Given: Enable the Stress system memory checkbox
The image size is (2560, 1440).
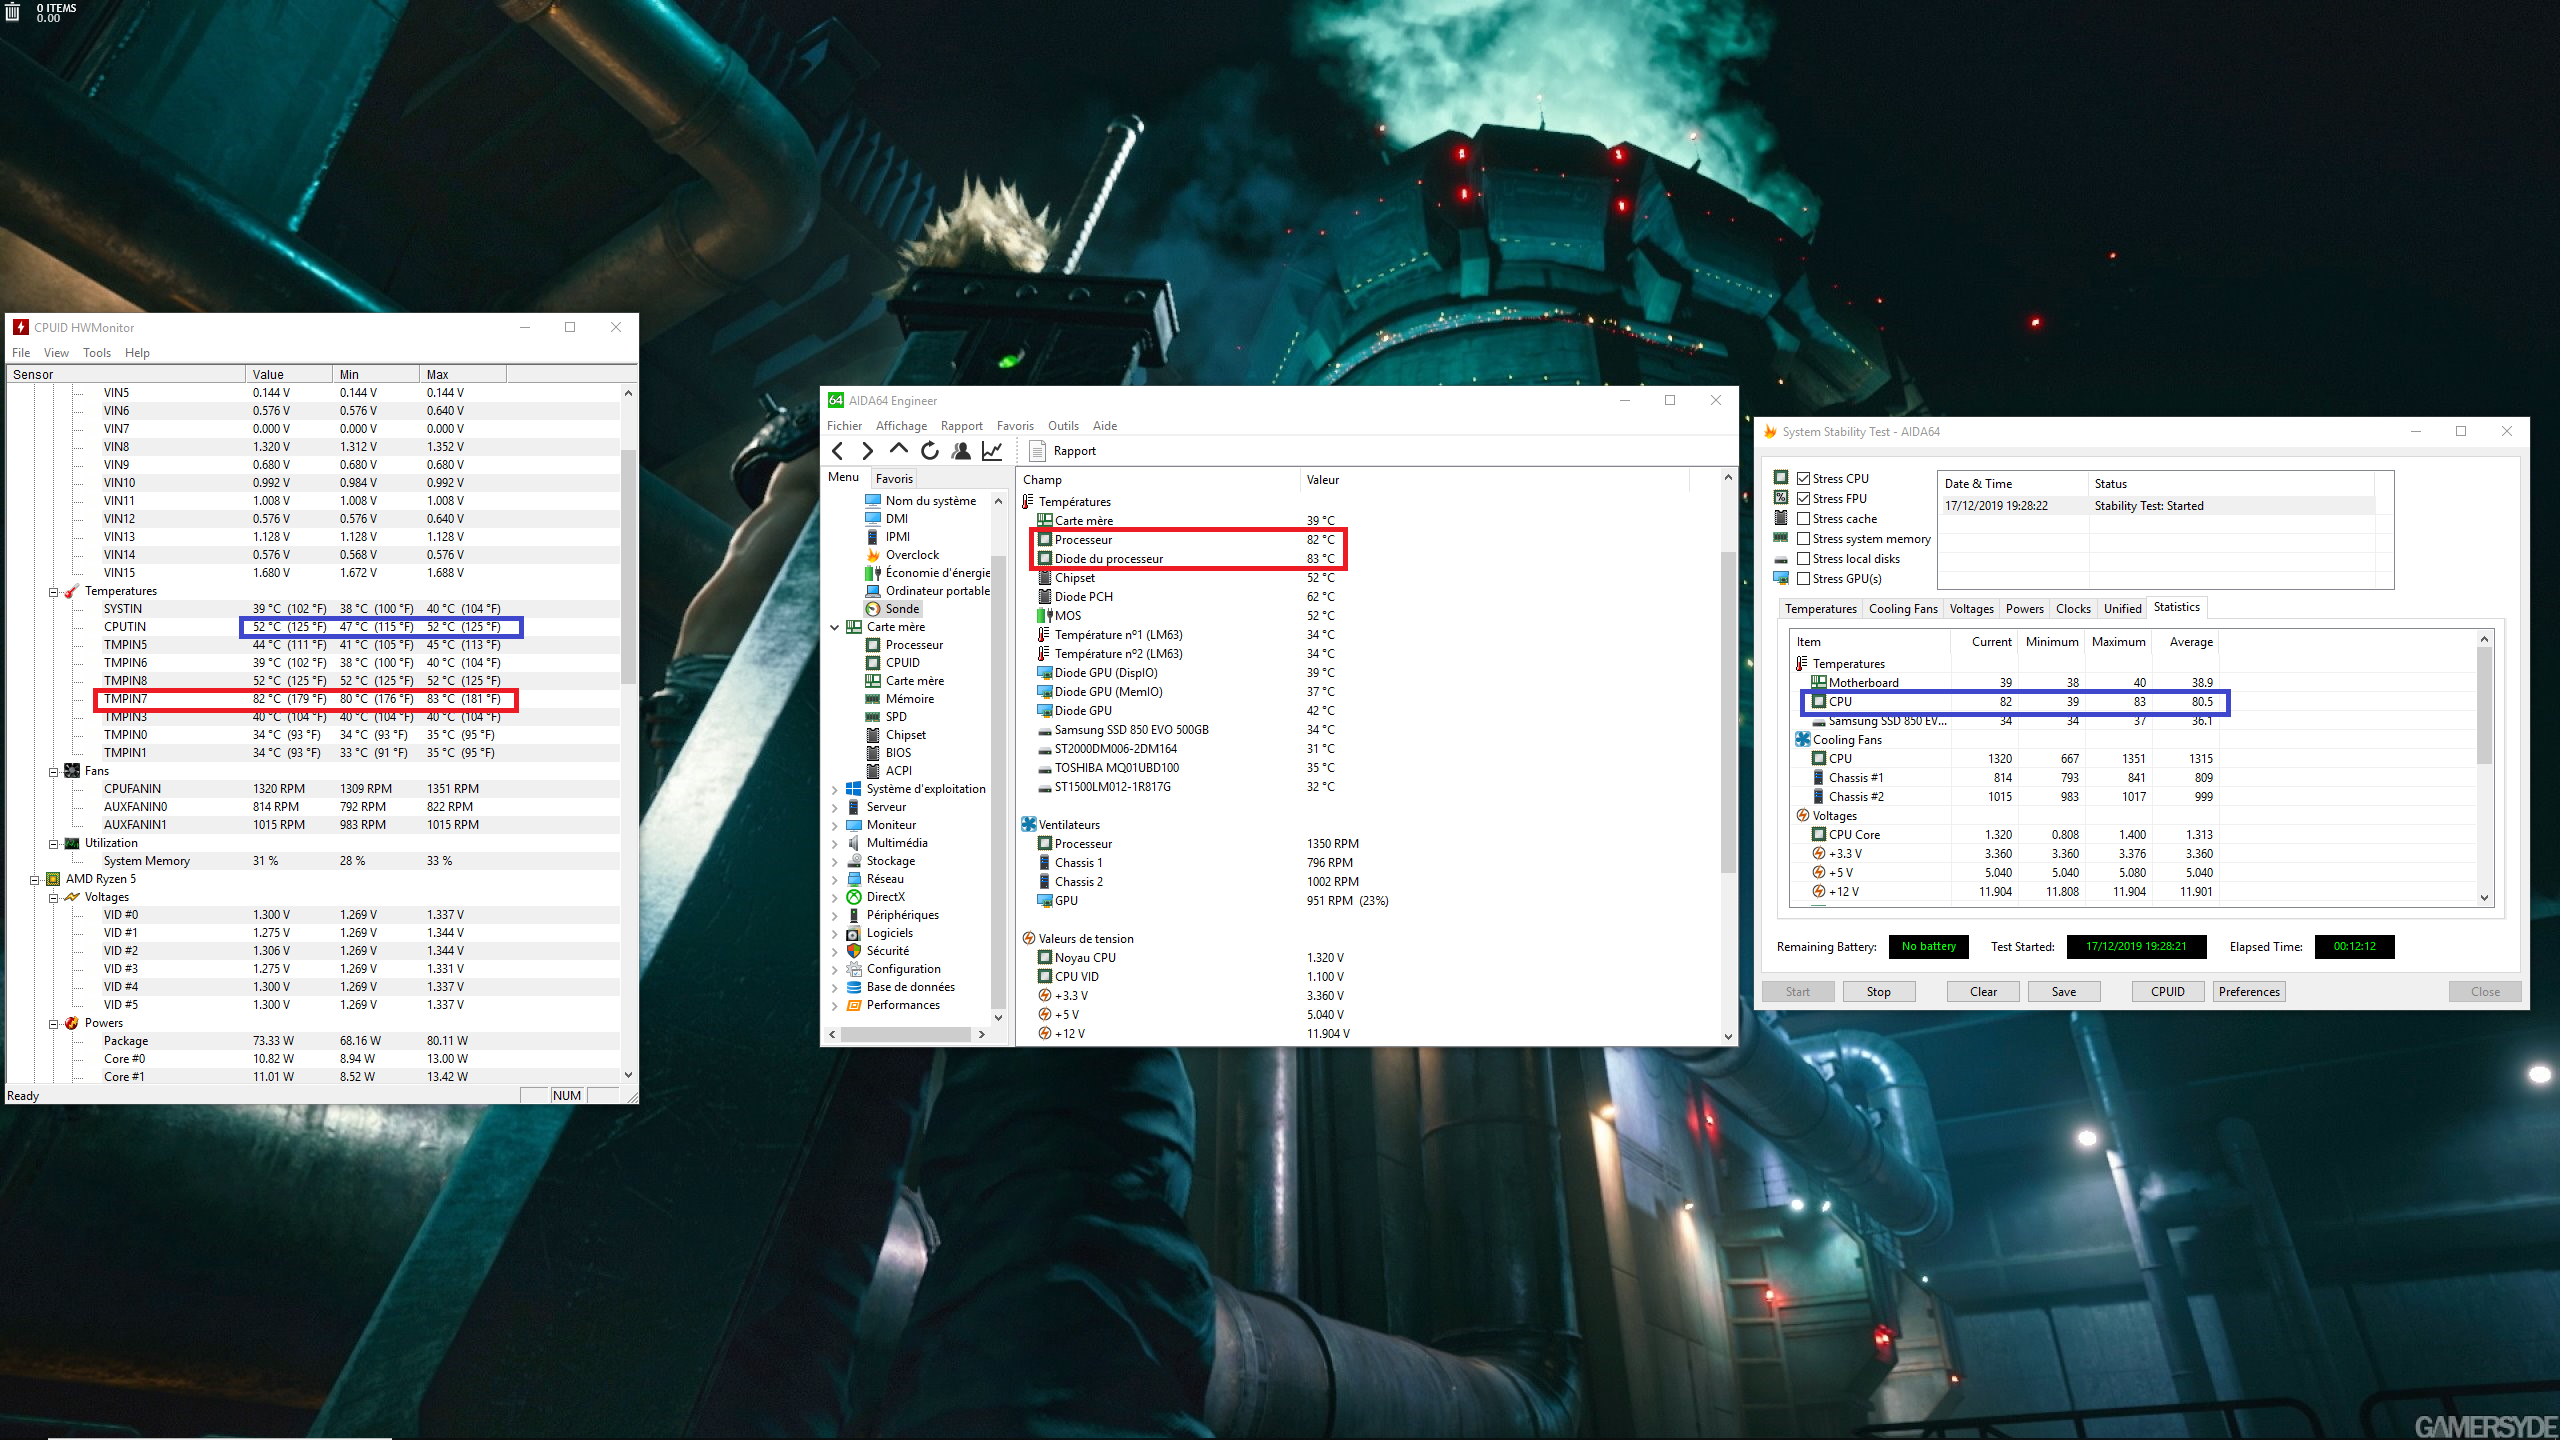Looking at the screenshot, I should [1804, 539].
